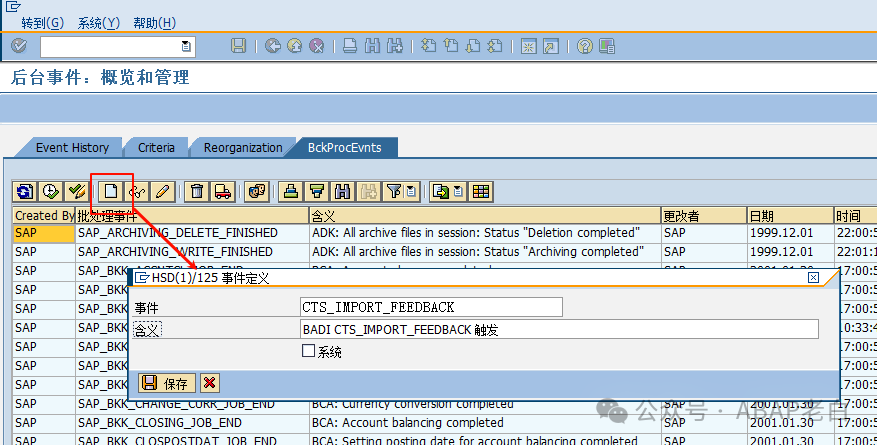Open the 帮助(H) menu
Image resolution: width=877 pixels, height=445 pixels.
[x=154, y=23]
